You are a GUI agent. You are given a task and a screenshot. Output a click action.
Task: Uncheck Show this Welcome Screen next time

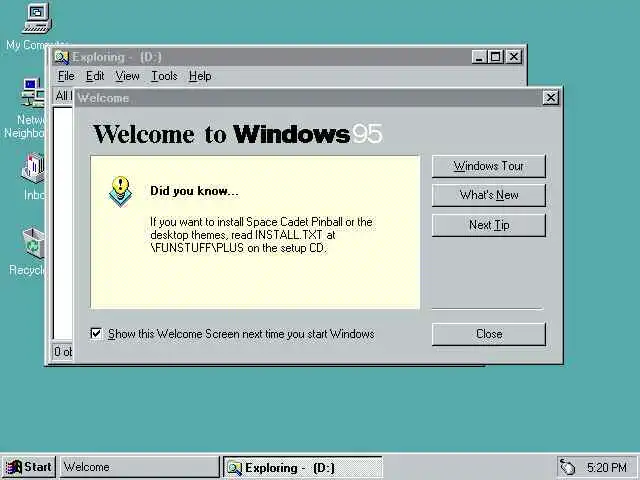96,333
